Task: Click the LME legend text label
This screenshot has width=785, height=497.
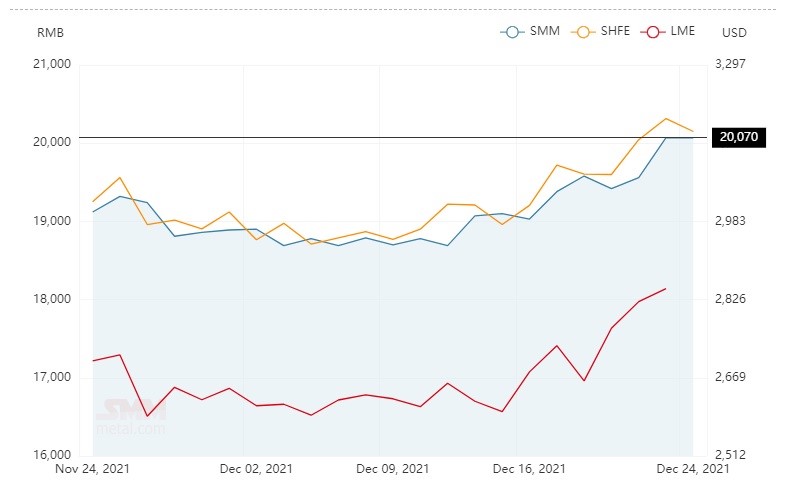Action: (682, 31)
